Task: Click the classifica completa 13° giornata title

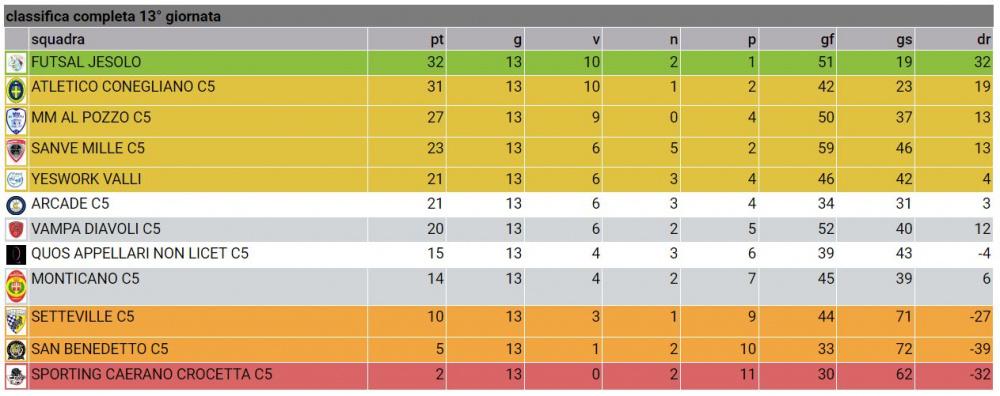Action: click(x=114, y=17)
